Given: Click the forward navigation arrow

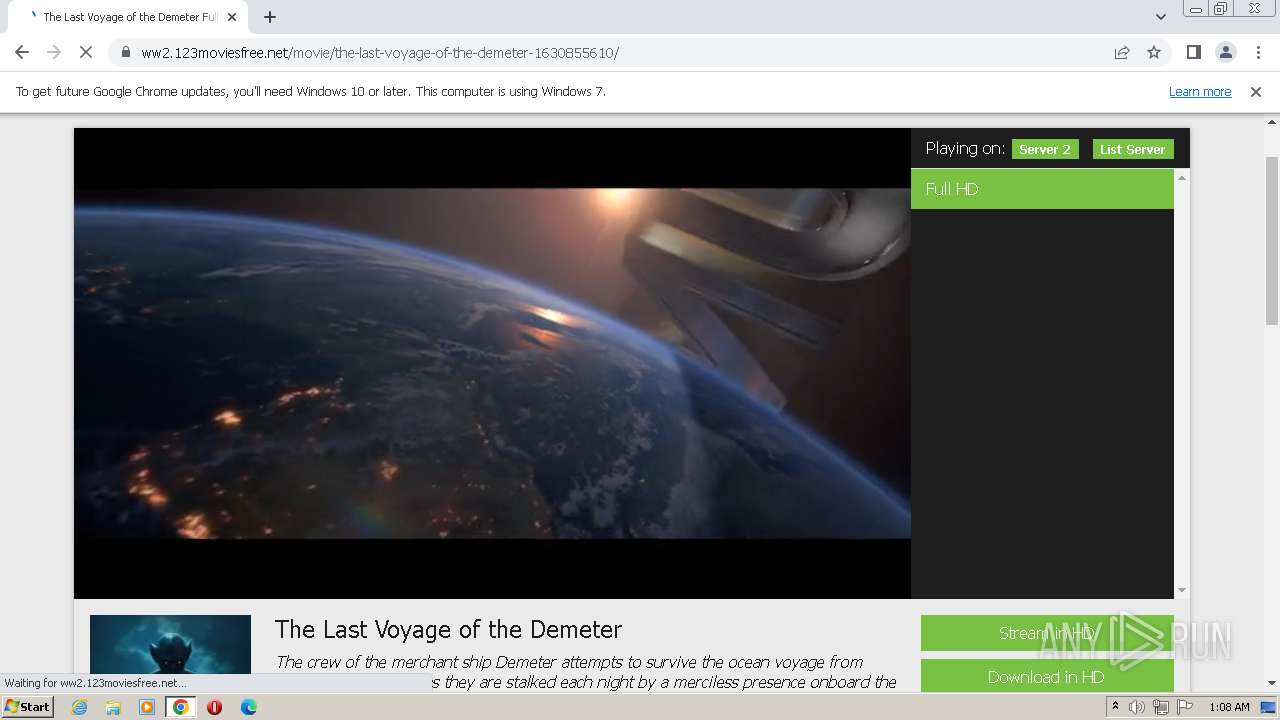Looking at the screenshot, I should pos(54,52).
